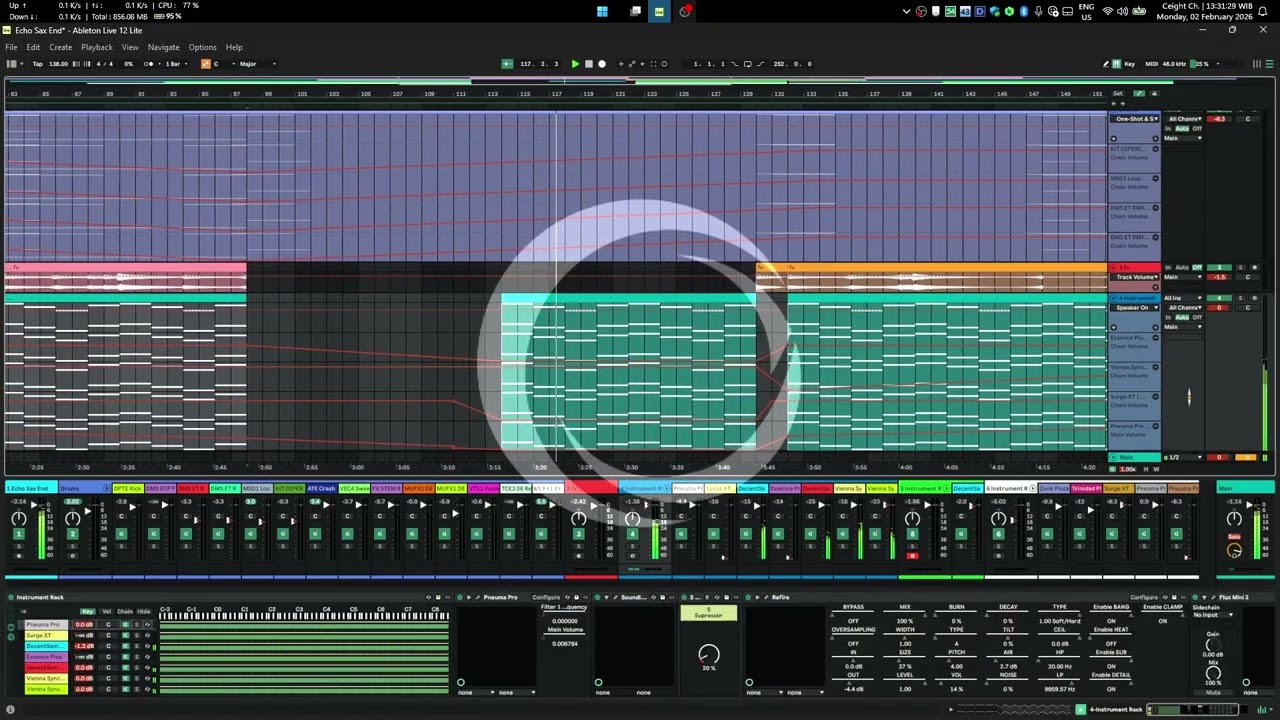The image size is (1280, 720).
Task: Click the Stop button in transport
Action: (x=588, y=64)
